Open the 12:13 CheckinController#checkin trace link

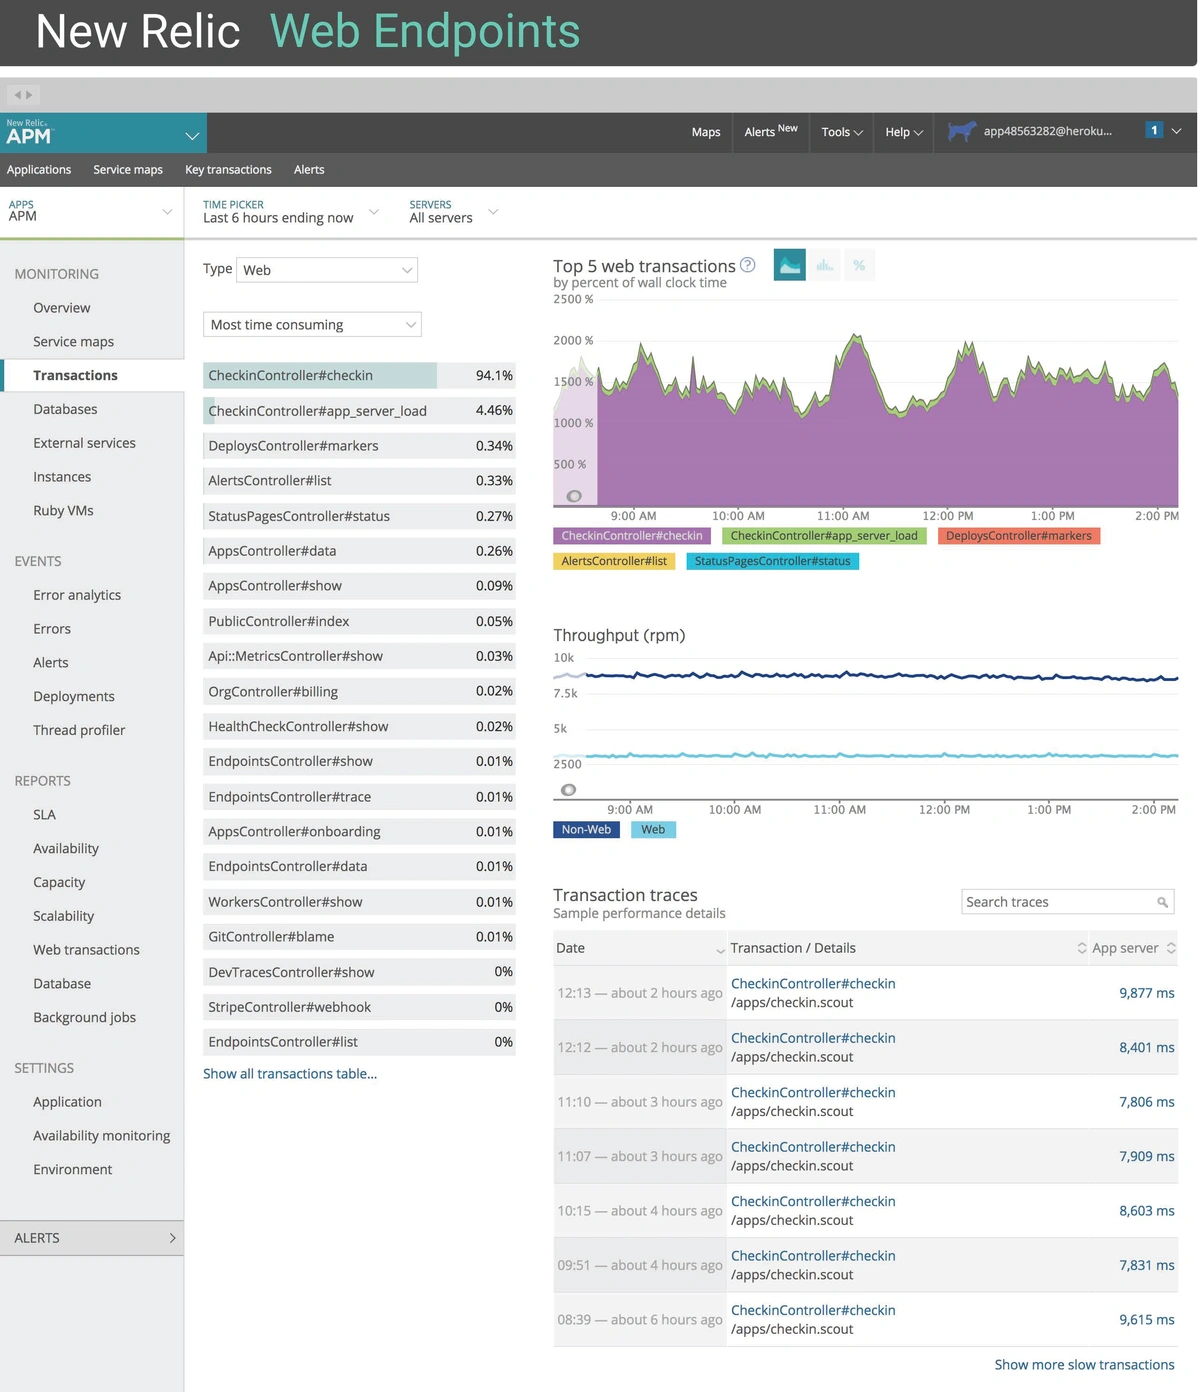813,984
